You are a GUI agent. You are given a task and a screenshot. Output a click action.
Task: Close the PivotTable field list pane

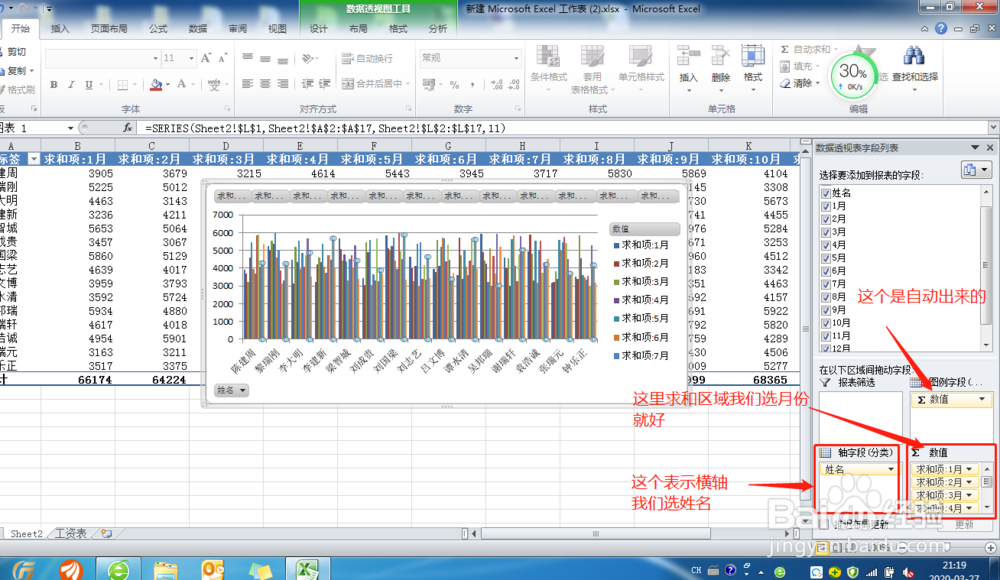point(990,147)
